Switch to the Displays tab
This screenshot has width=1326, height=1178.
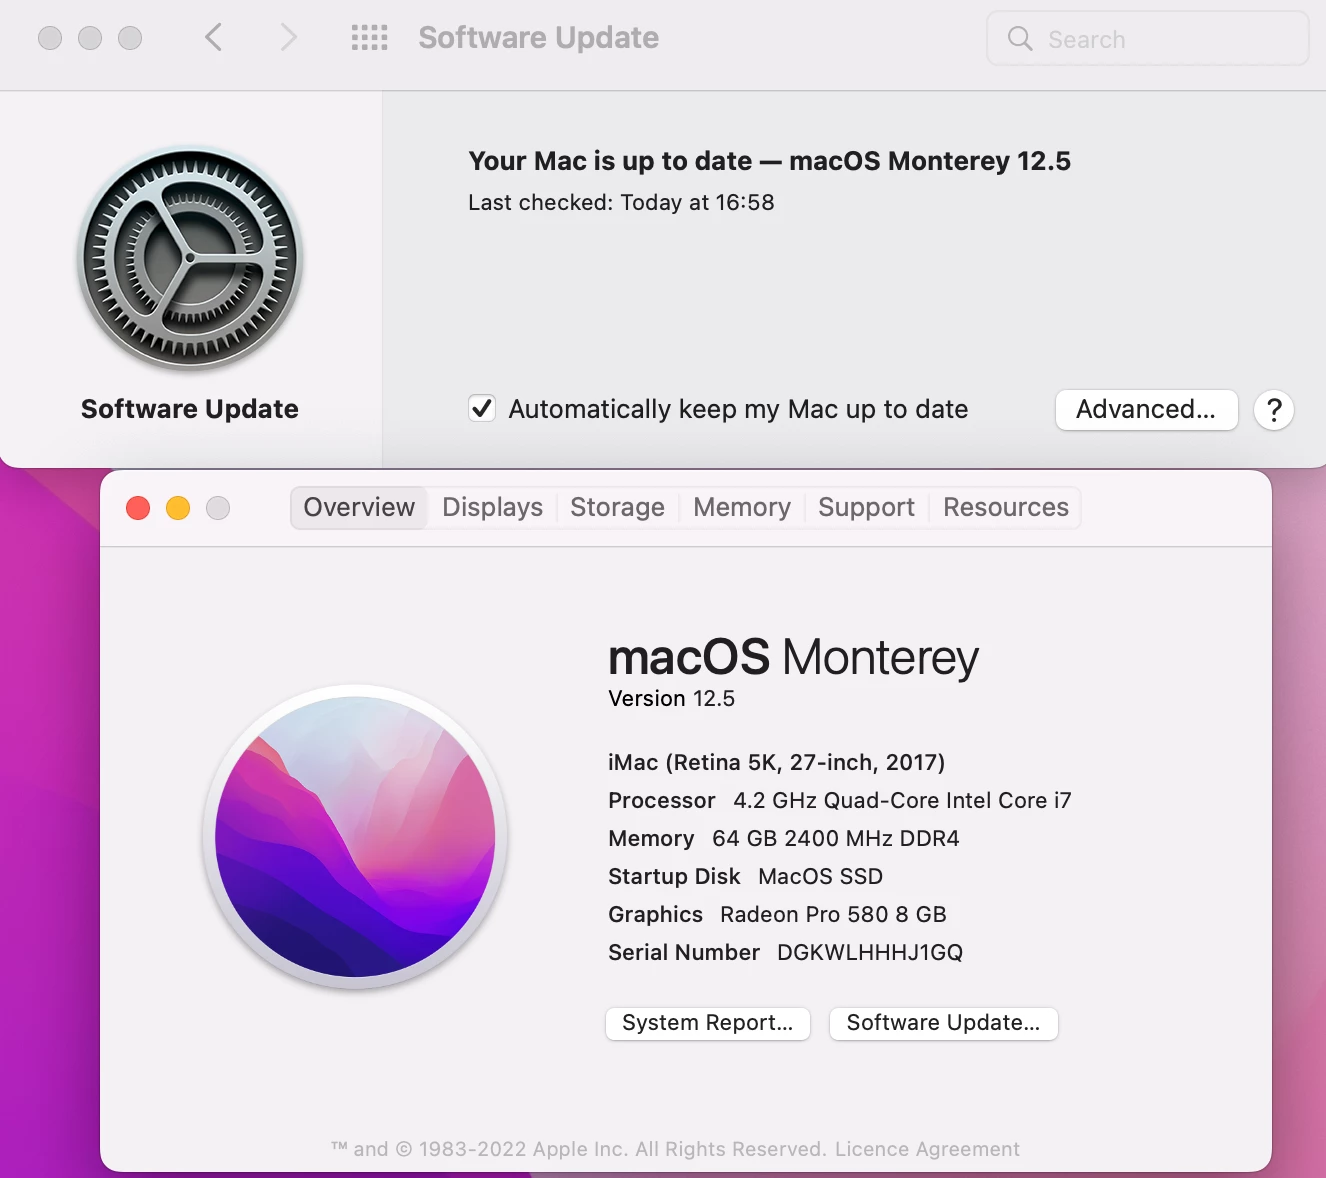pos(493,507)
